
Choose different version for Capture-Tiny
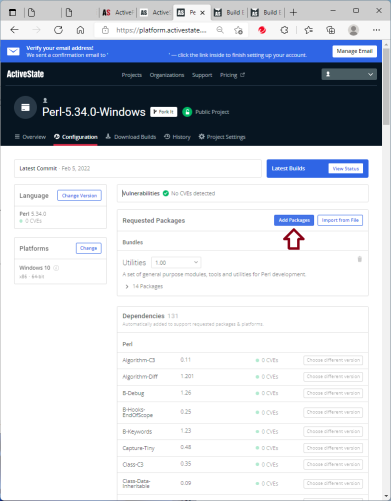click(x=333, y=448)
